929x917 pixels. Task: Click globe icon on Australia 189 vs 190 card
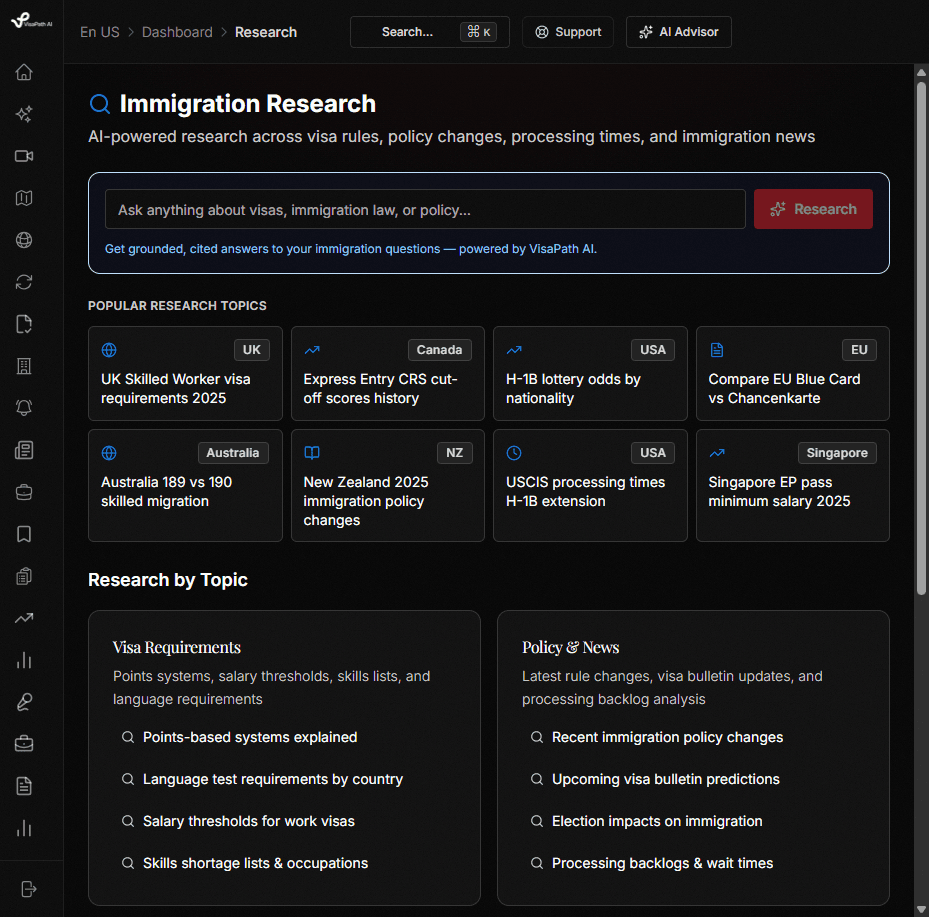[109, 453]
